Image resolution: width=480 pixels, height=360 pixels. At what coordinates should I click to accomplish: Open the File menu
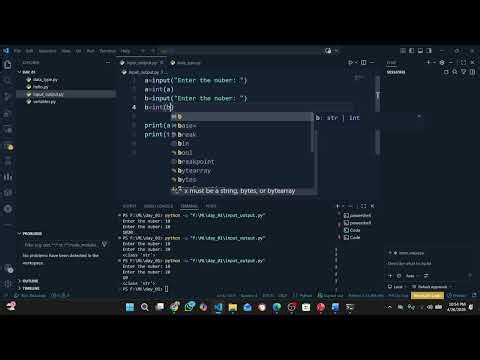tap(17, 51)
